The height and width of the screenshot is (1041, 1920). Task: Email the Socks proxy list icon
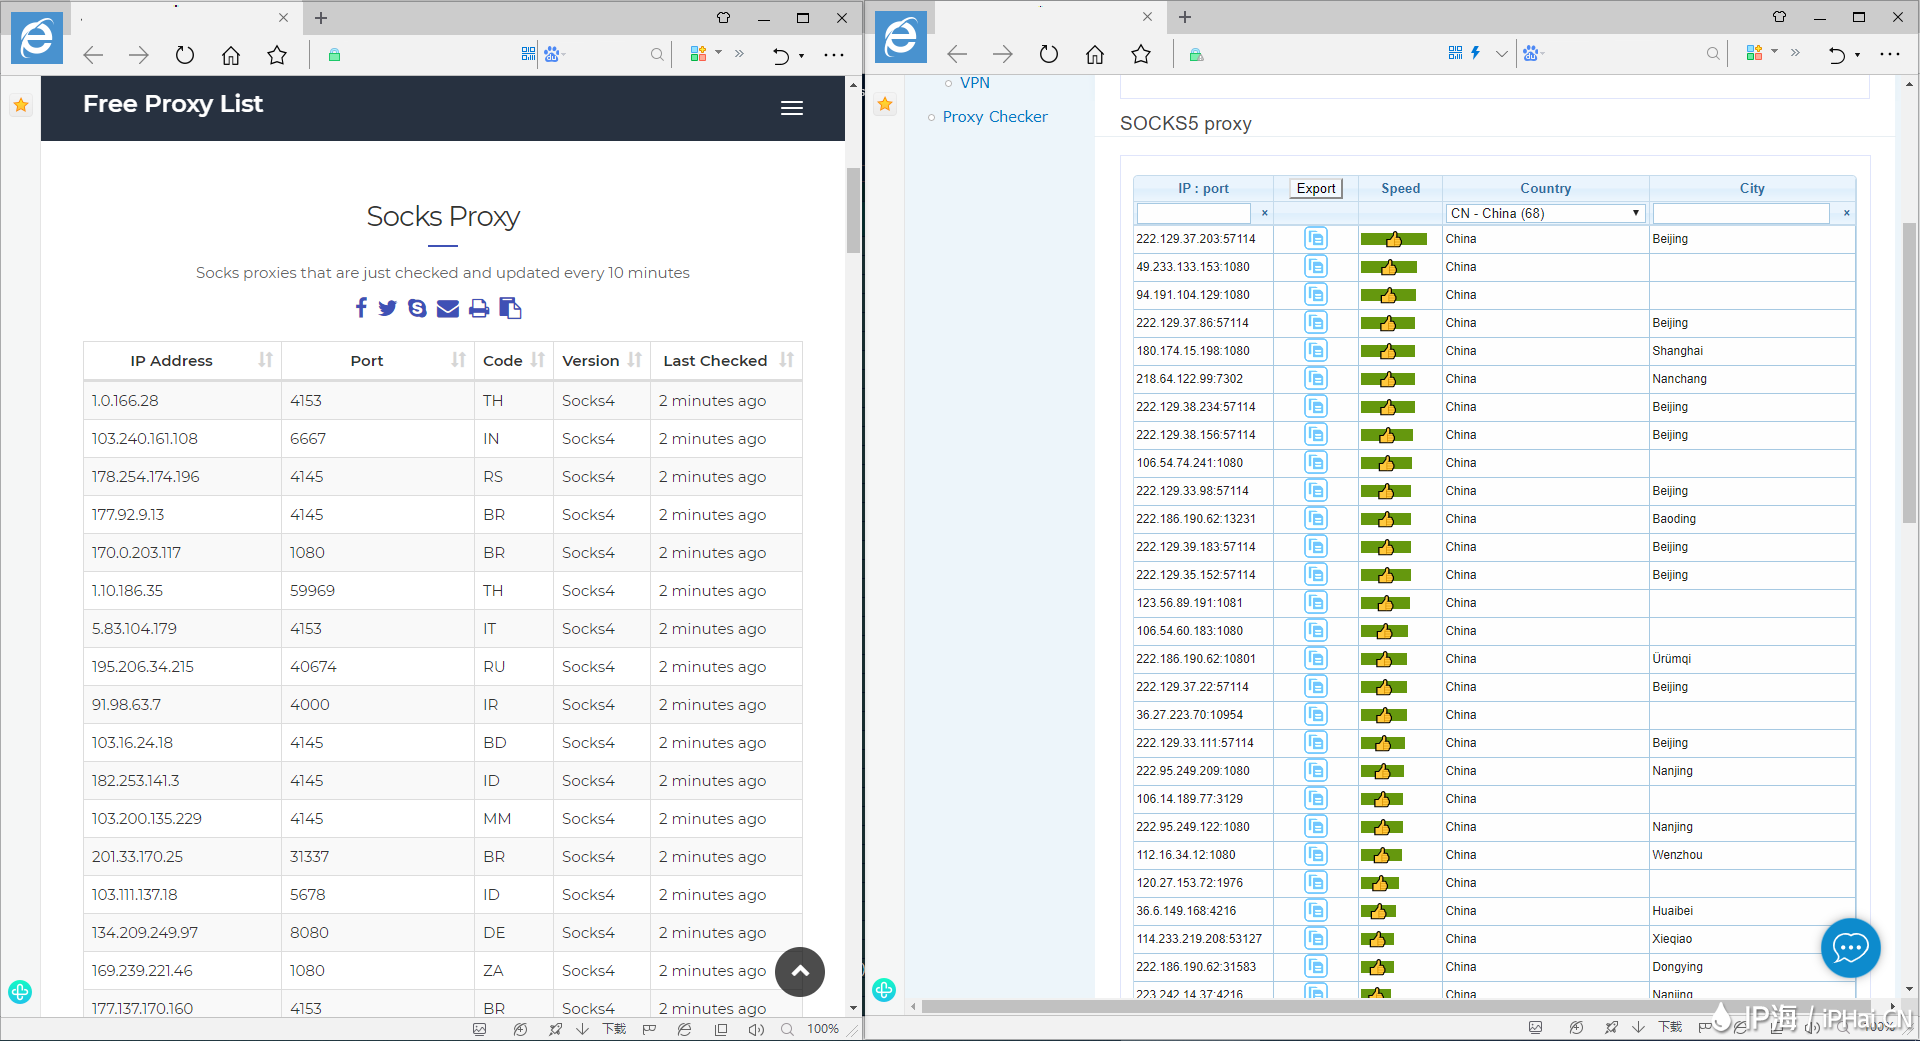448,308
